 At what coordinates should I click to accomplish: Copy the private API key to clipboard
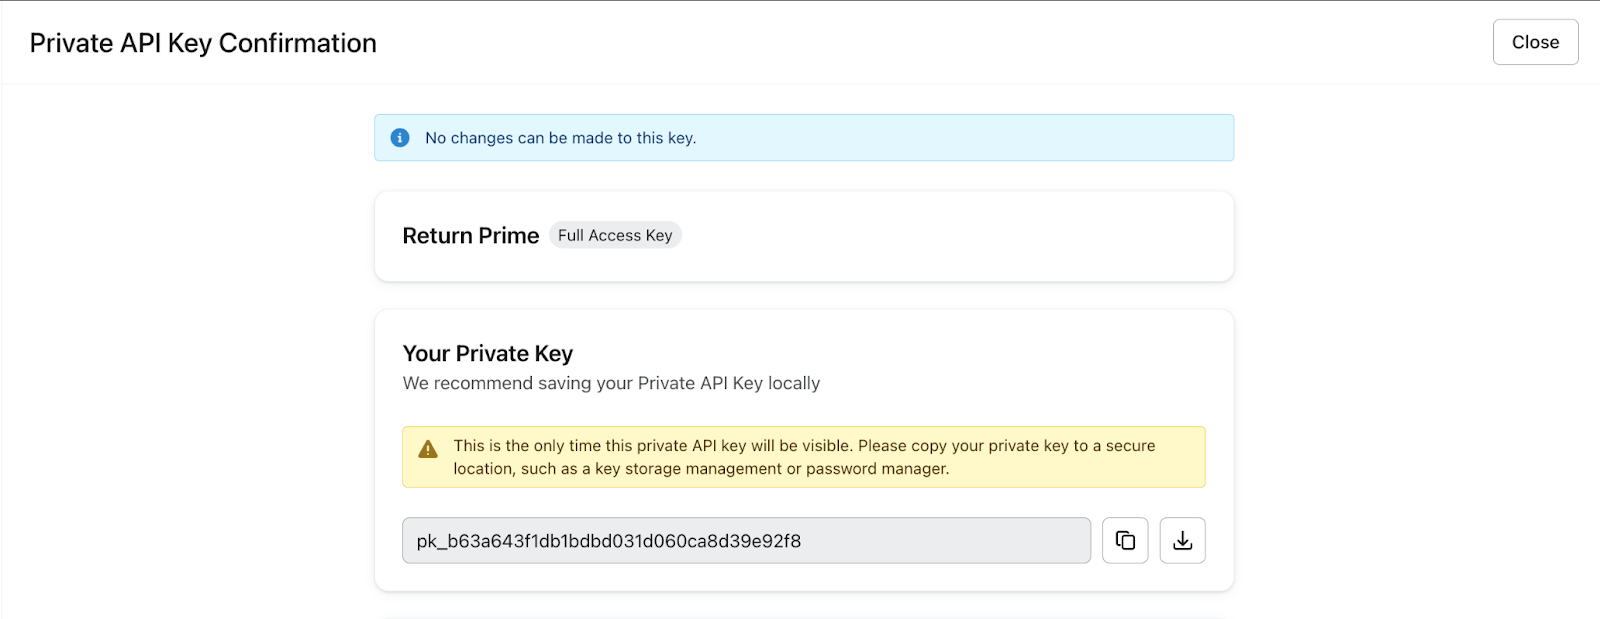[x=1125, y=540]
